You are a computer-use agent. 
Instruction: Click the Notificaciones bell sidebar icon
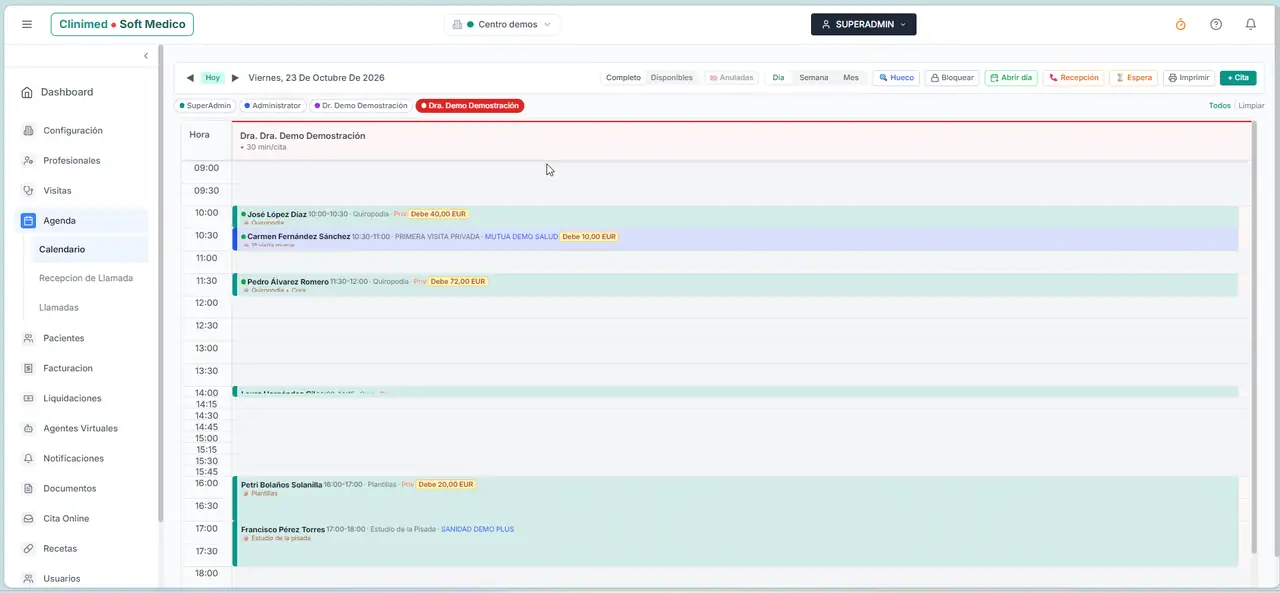pos(29,459)
